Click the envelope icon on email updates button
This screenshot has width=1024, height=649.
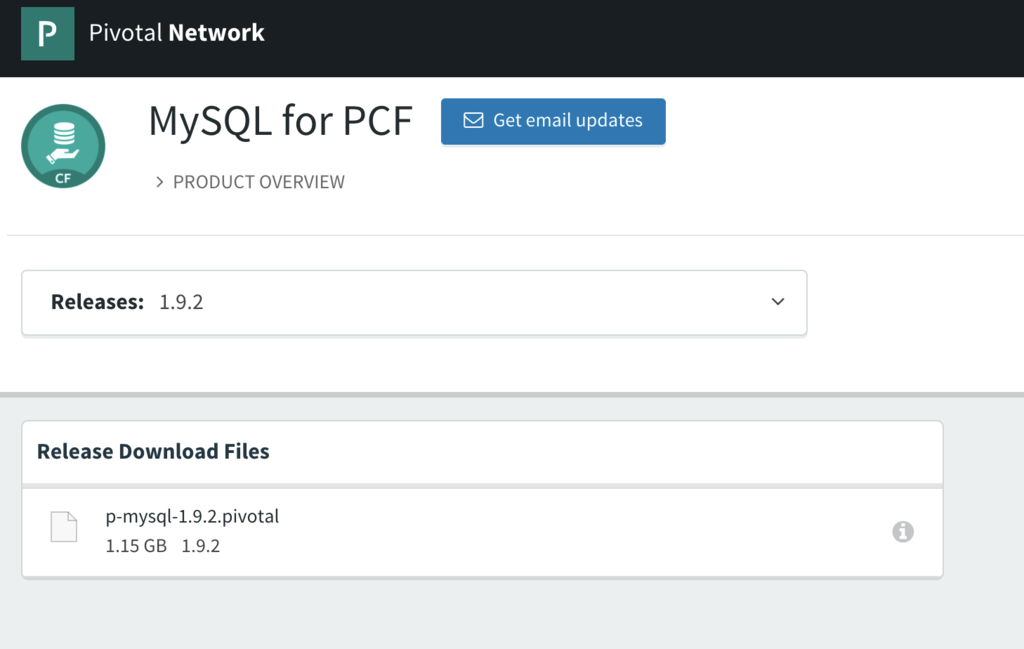[x=473, y=120]
